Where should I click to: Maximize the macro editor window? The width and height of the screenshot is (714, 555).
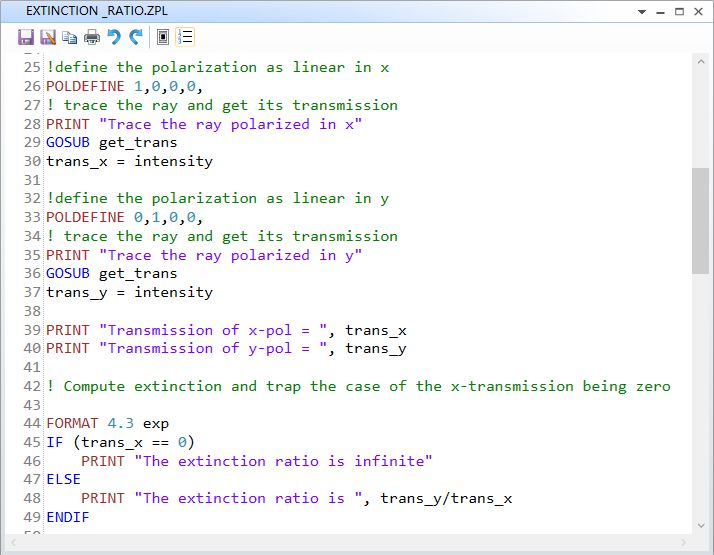[x=679, y=11]
